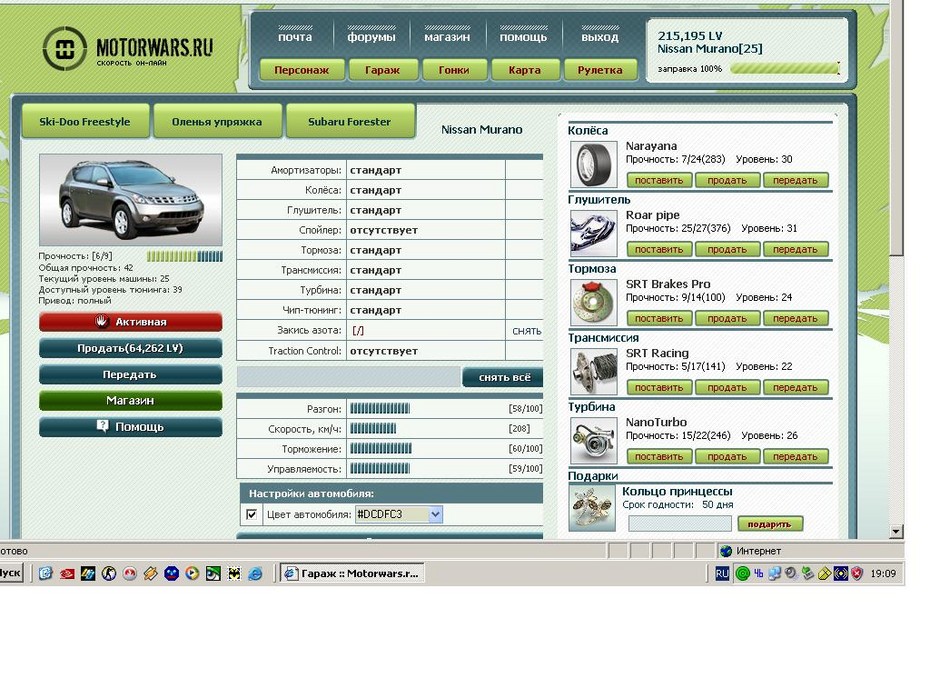930x698 pixels.
Task: Switch to the Ski-Doo Freestyle tab
Action: pos(85,122)
